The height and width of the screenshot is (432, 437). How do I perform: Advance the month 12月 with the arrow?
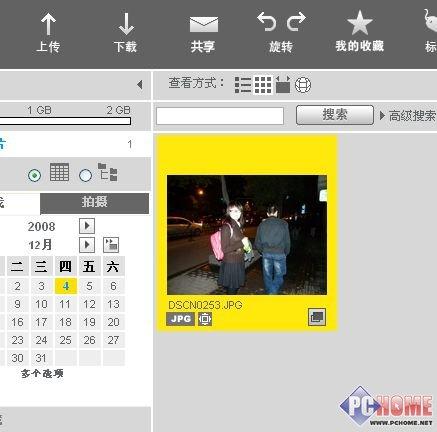coord(87,245)
